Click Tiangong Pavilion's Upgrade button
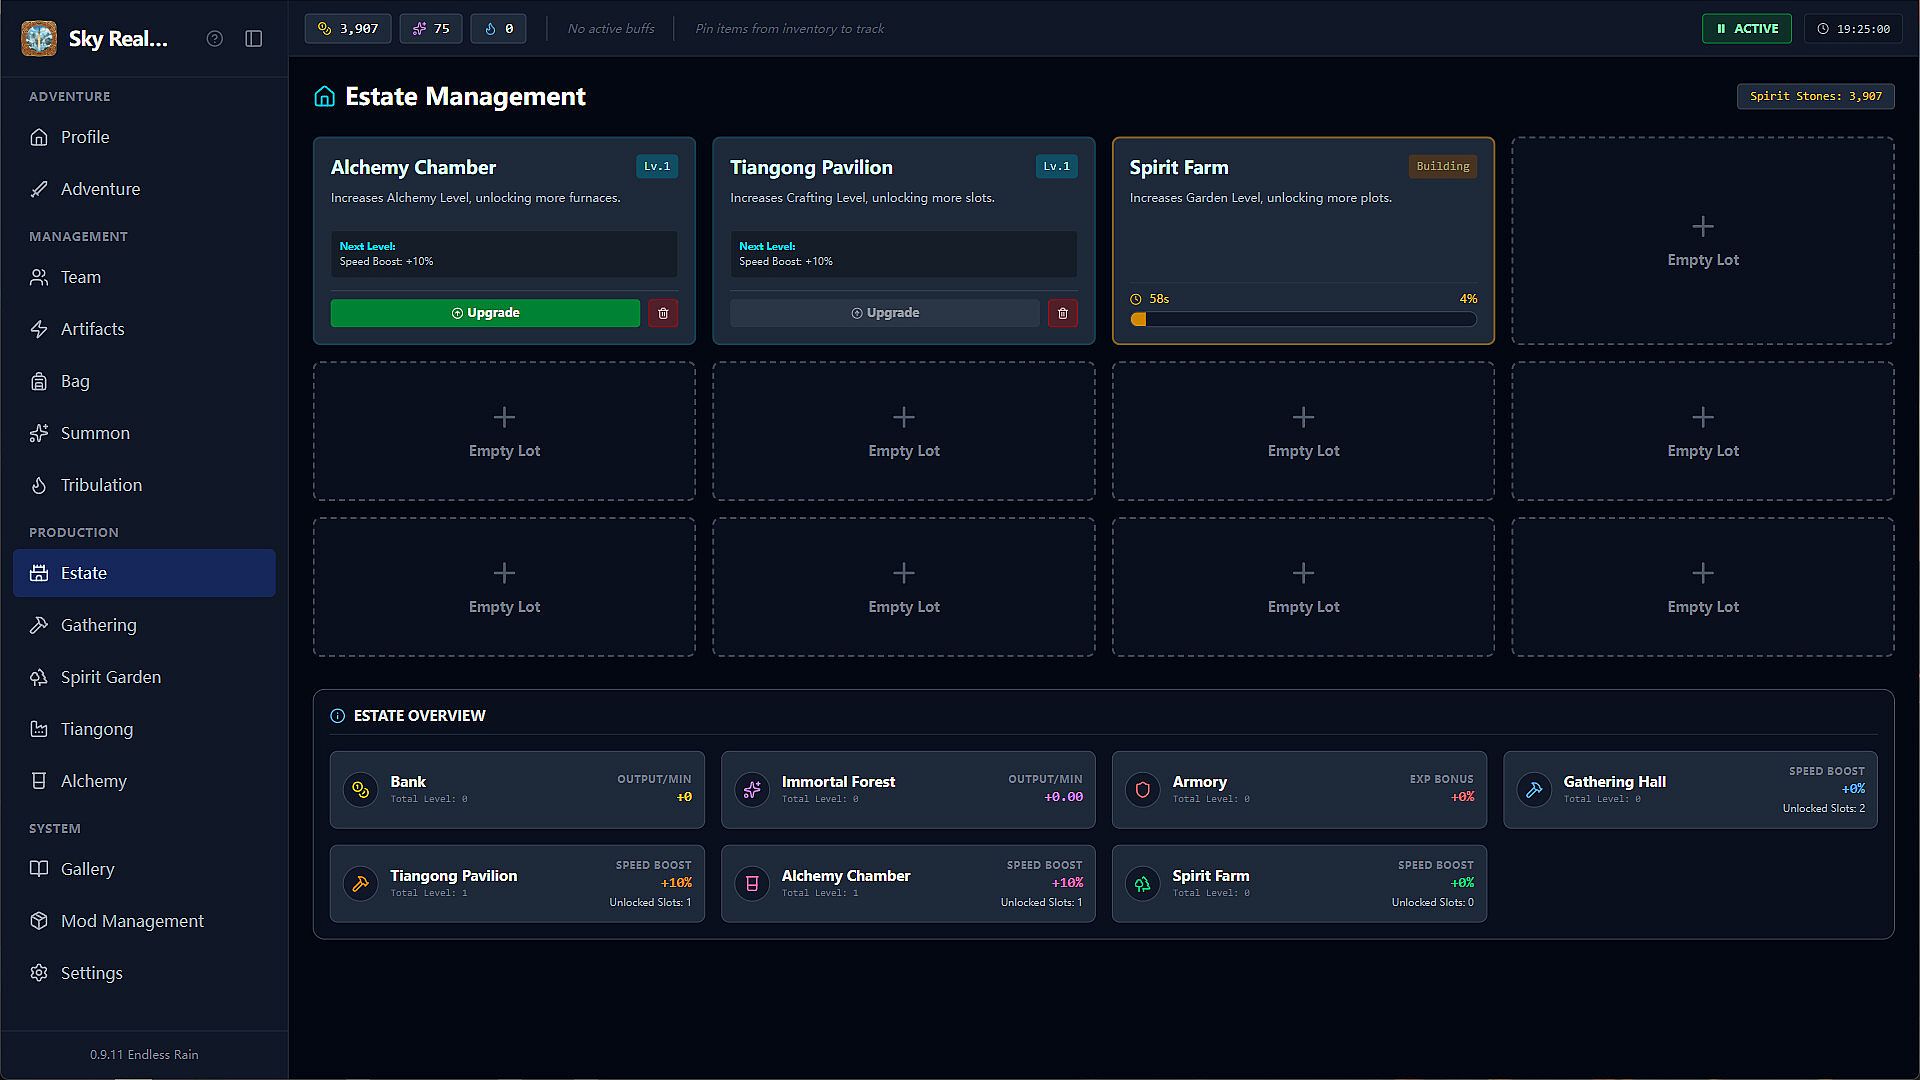 [884, 313]
